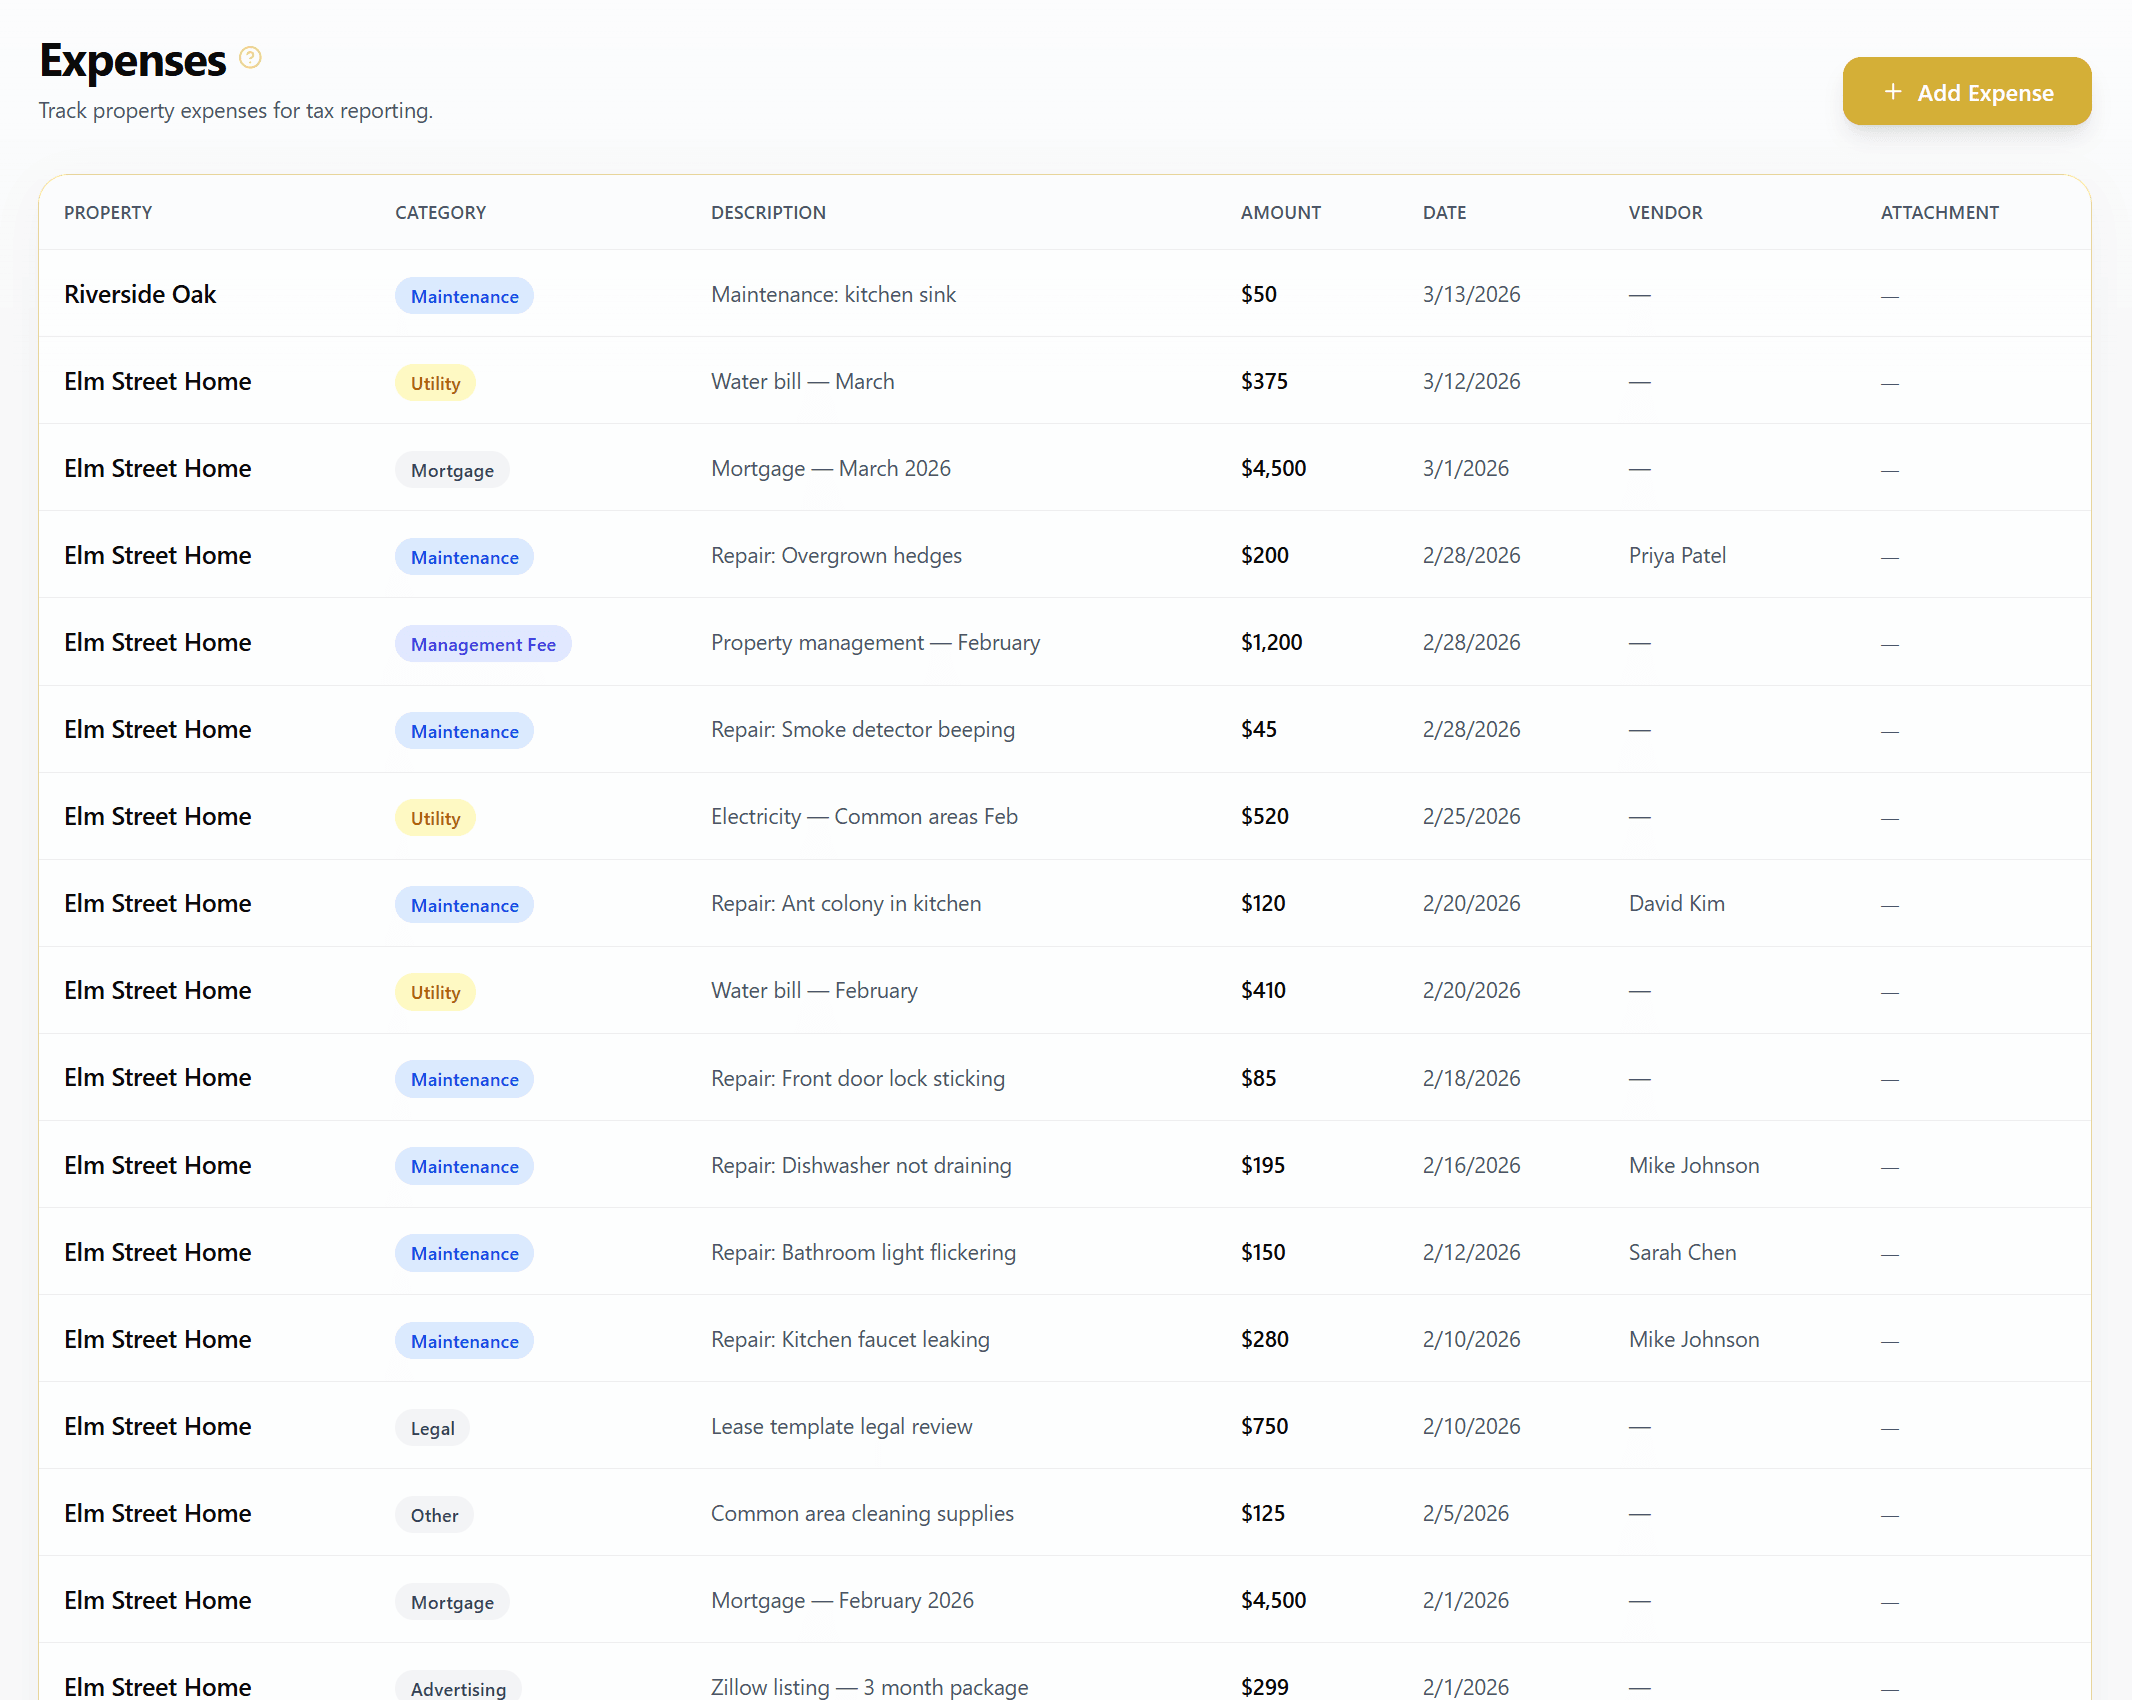The height and width of the screenshot is (1700, 2132).
Task: Toggle the Utility badge for February water bill
Action: pyautogui.click(x=434, y=991)
